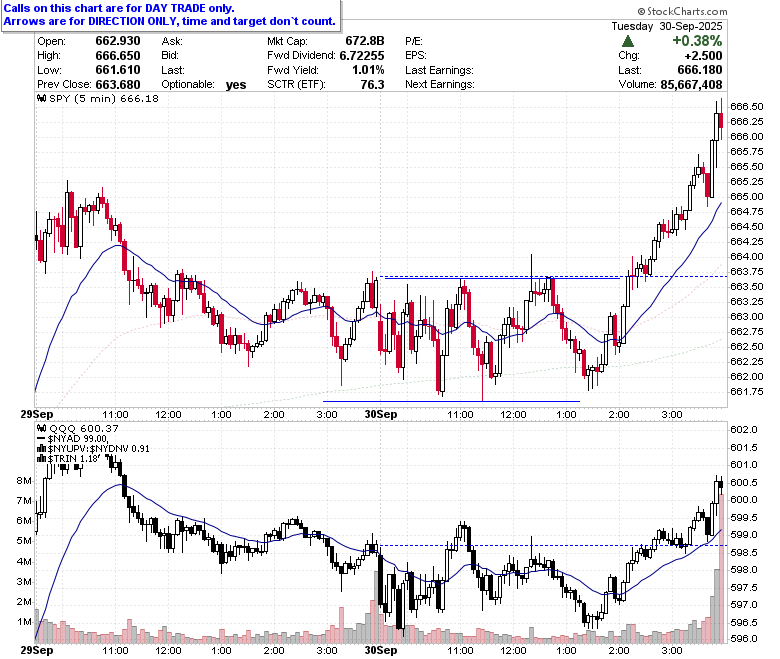Click the Mkt Cap value 672.8B
Screen dimensions: 780x659
point(365,41)
